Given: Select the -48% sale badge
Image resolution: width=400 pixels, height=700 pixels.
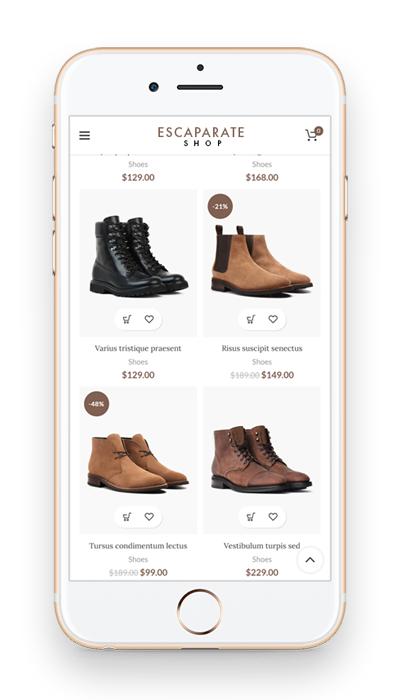Looking at the screenshot, I should 96,404.
